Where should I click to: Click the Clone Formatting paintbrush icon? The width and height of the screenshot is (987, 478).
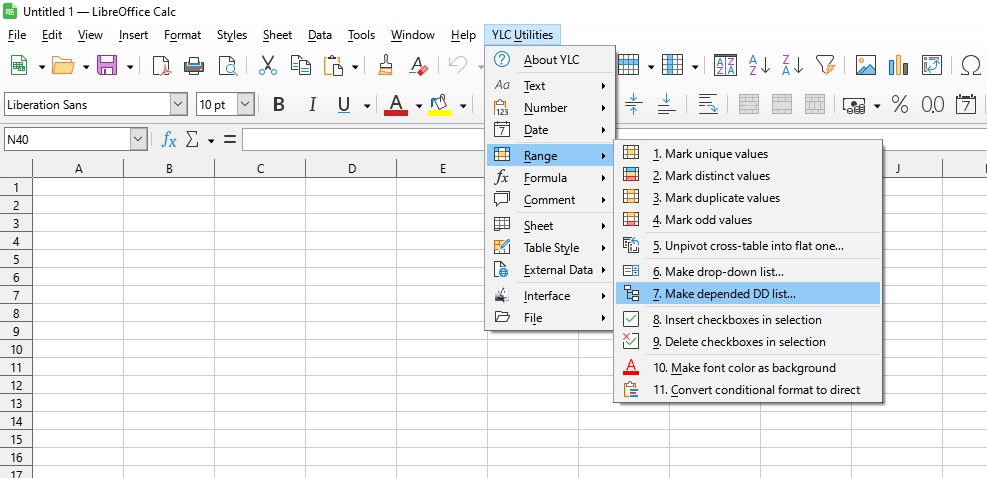[386, 66]
